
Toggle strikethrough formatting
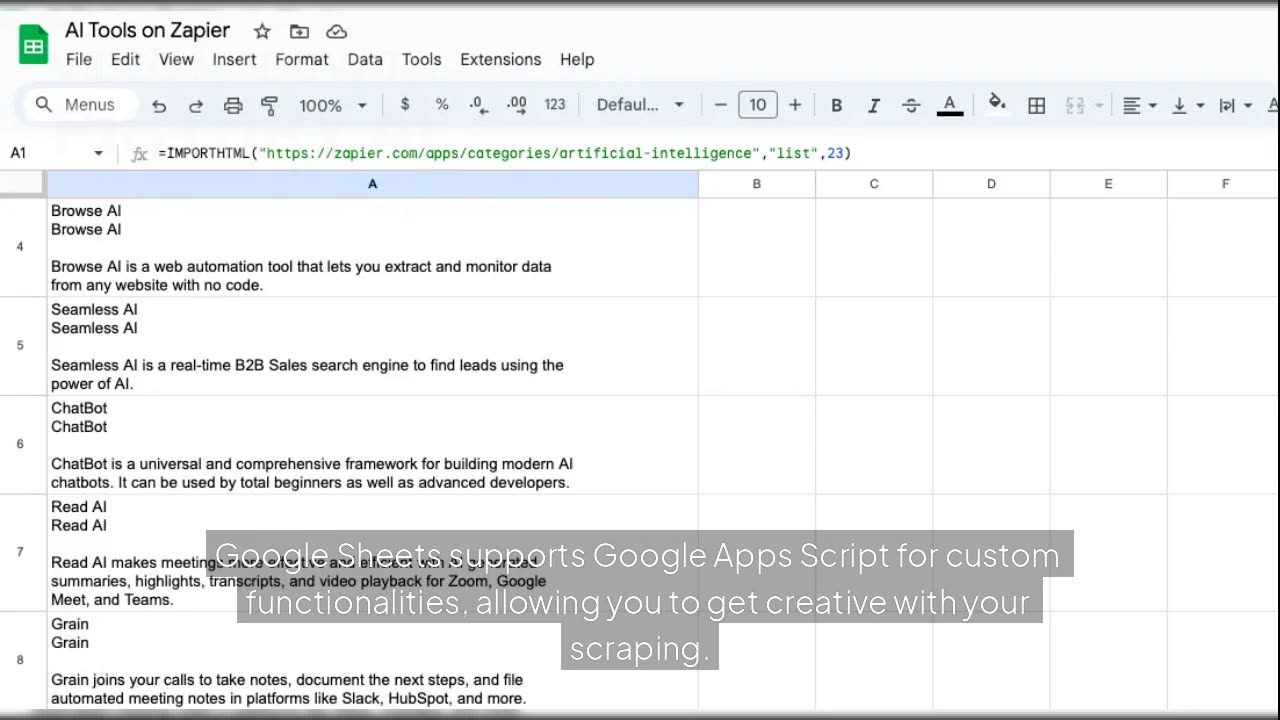[x=911, y=105]
